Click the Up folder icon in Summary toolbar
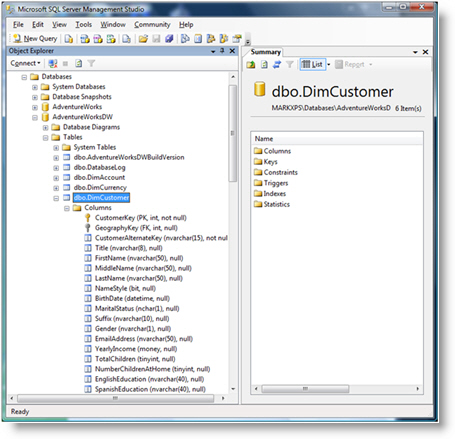This screenshot has width=455, height=439. point(251,64)
